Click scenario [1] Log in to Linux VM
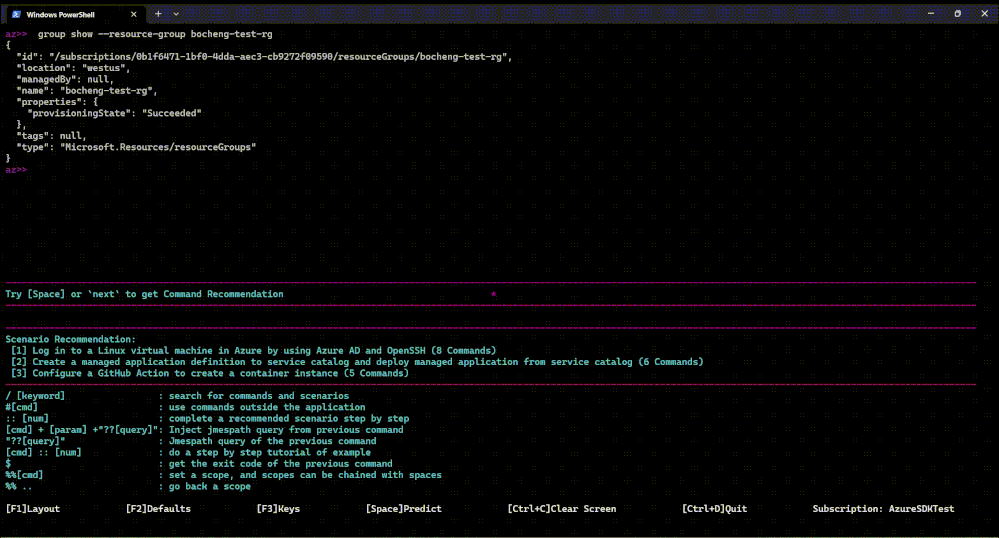Screen dimensions: 999x538 253,351
